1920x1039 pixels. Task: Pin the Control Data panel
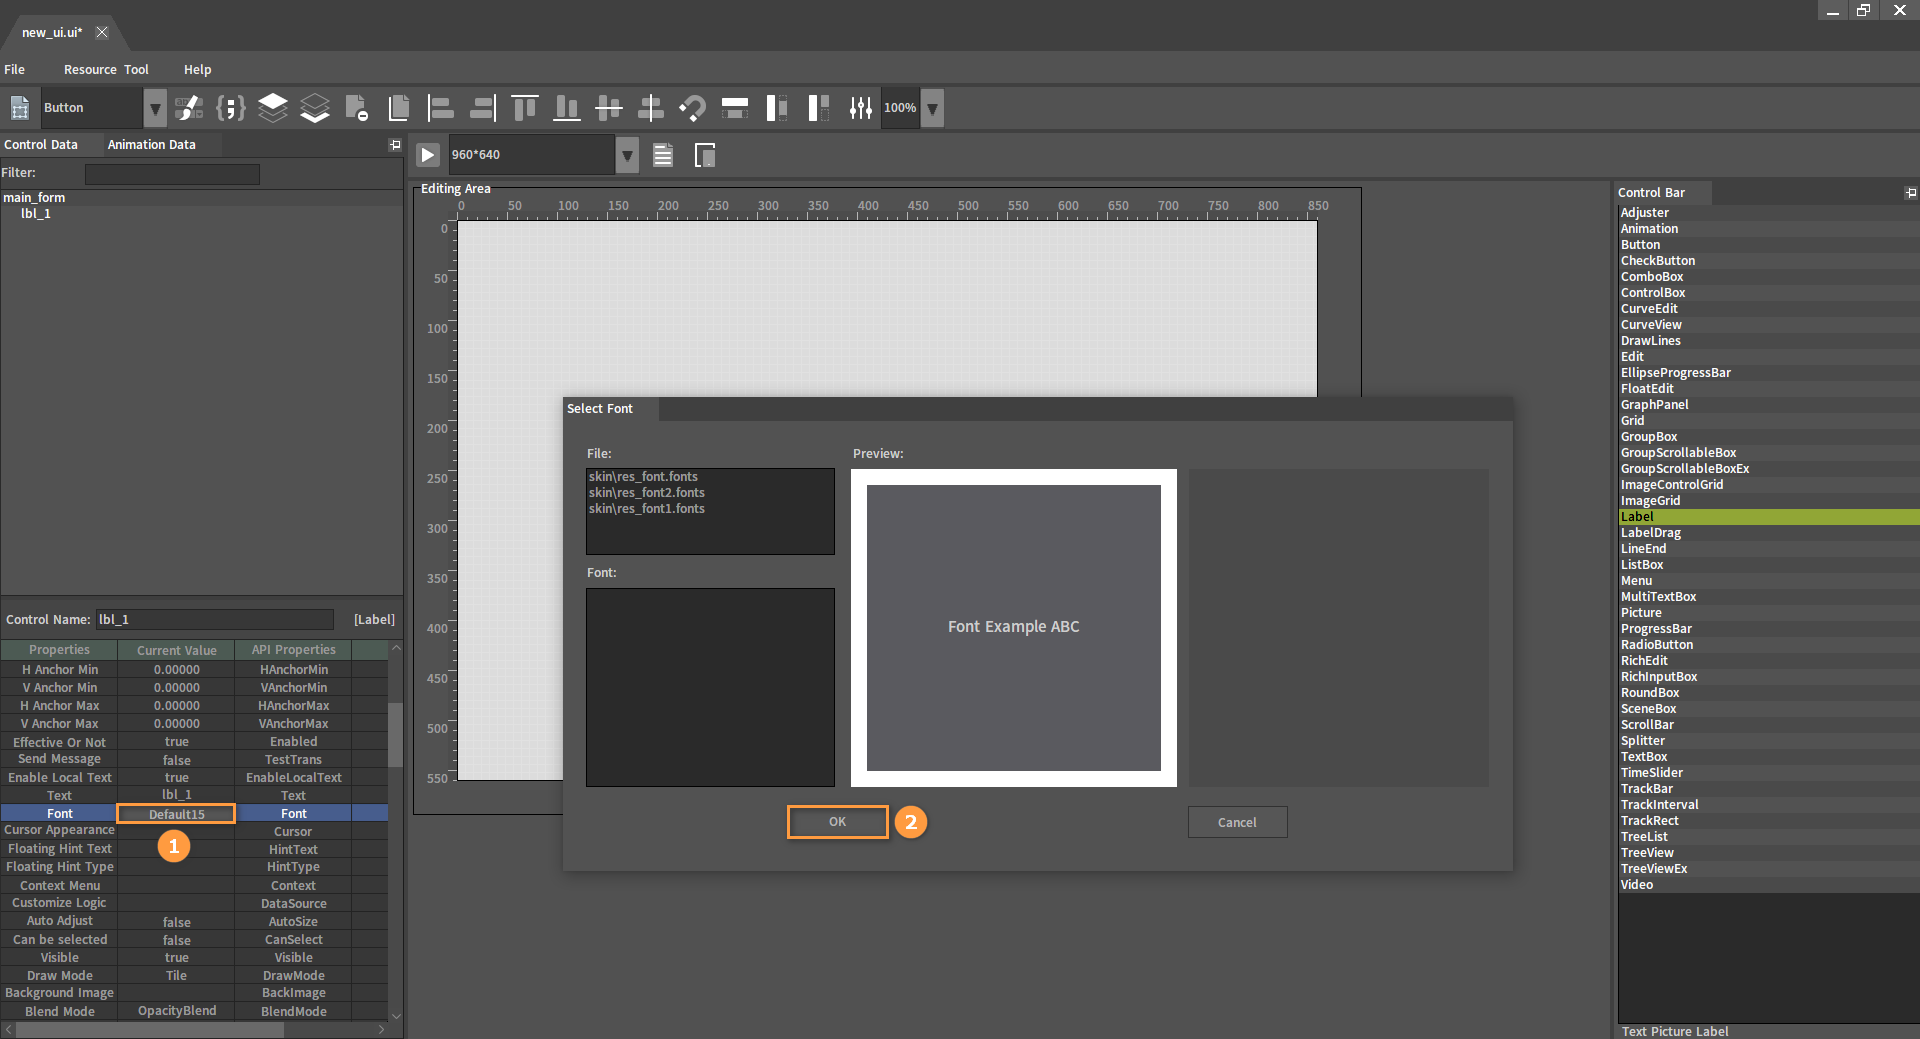point(395,145)
